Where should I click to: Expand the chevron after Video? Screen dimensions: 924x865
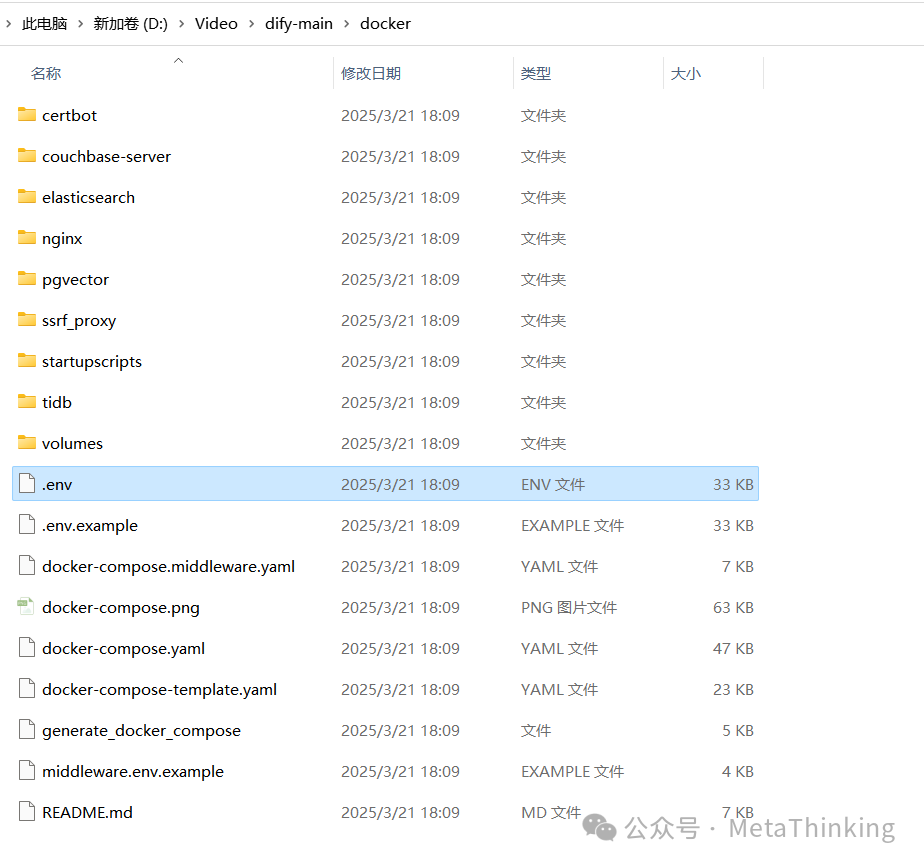pos(252,24)
